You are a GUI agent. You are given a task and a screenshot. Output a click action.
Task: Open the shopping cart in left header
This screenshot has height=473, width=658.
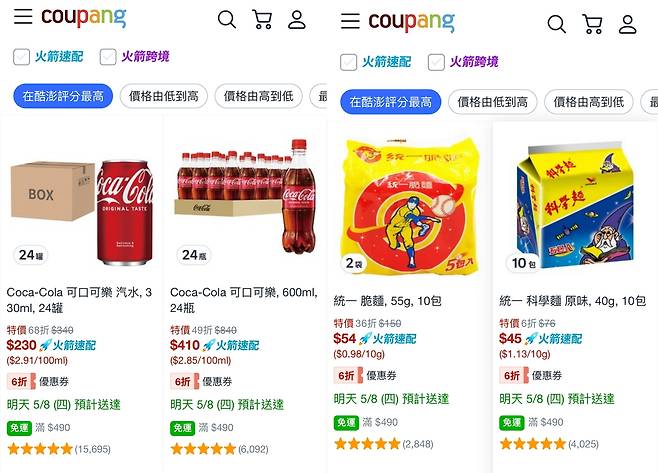(x=262, y=19)
